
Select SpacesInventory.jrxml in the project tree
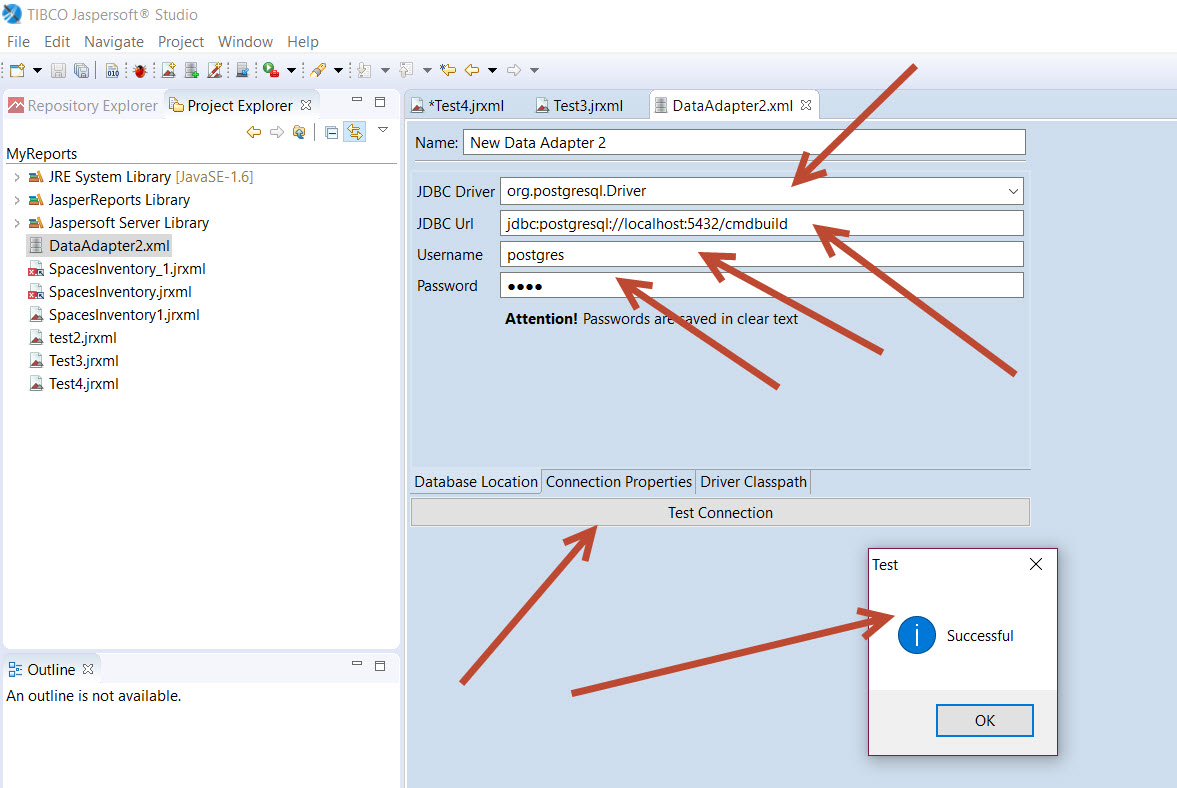click(120, 292)
